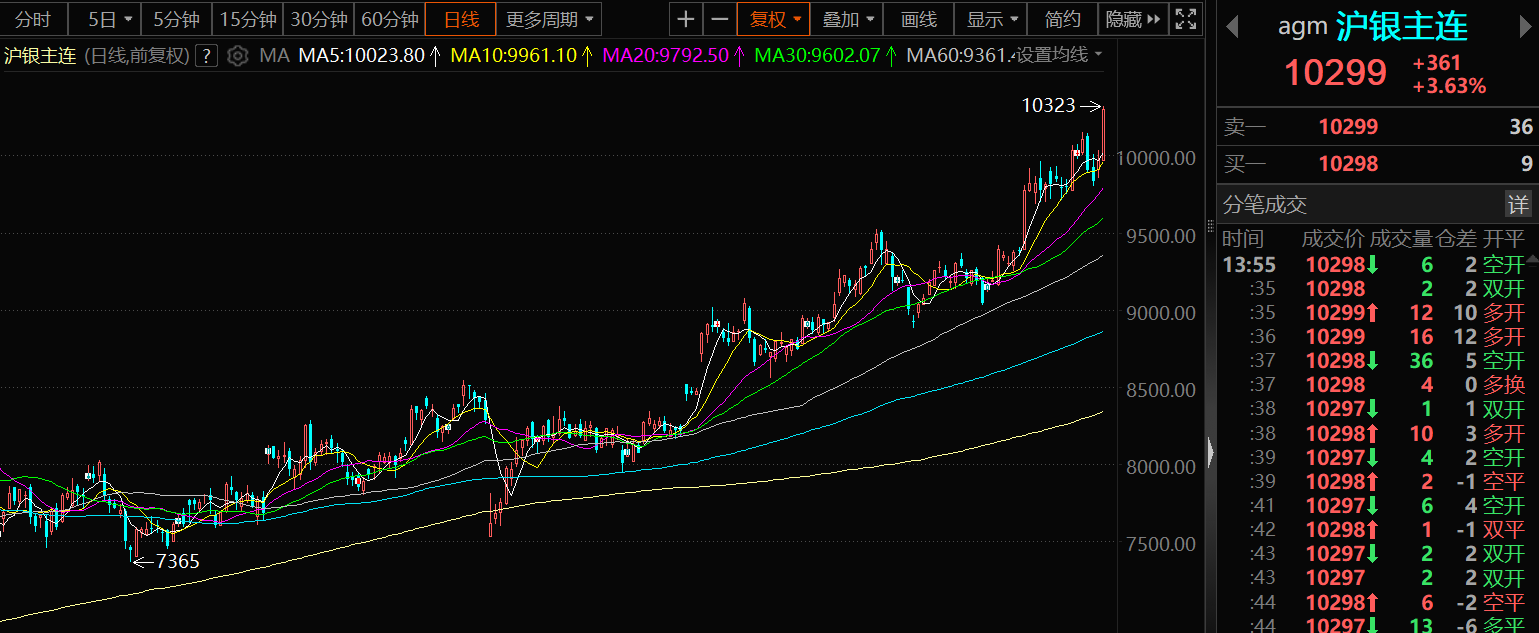Click the 时间 column header

pos(1243,239)
